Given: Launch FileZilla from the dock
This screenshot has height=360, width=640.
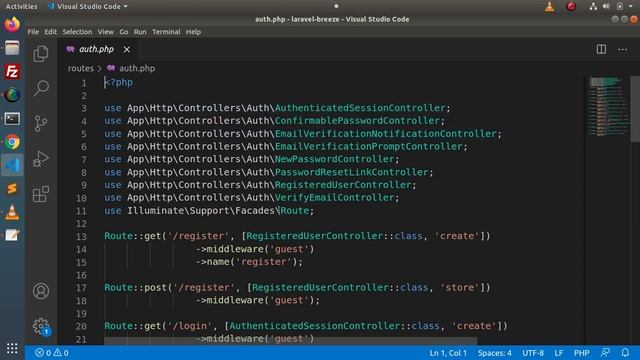Looking at the screenshot, I should point(12,72).
